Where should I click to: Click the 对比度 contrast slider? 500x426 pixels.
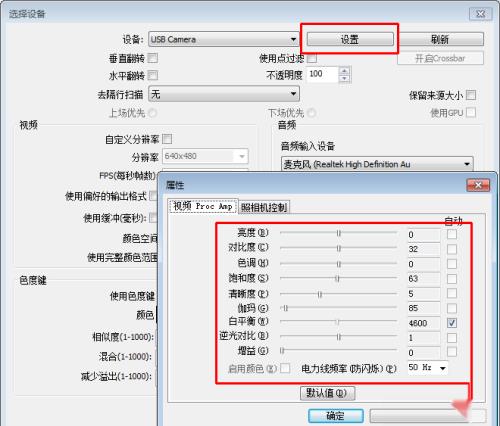[338, 248]
